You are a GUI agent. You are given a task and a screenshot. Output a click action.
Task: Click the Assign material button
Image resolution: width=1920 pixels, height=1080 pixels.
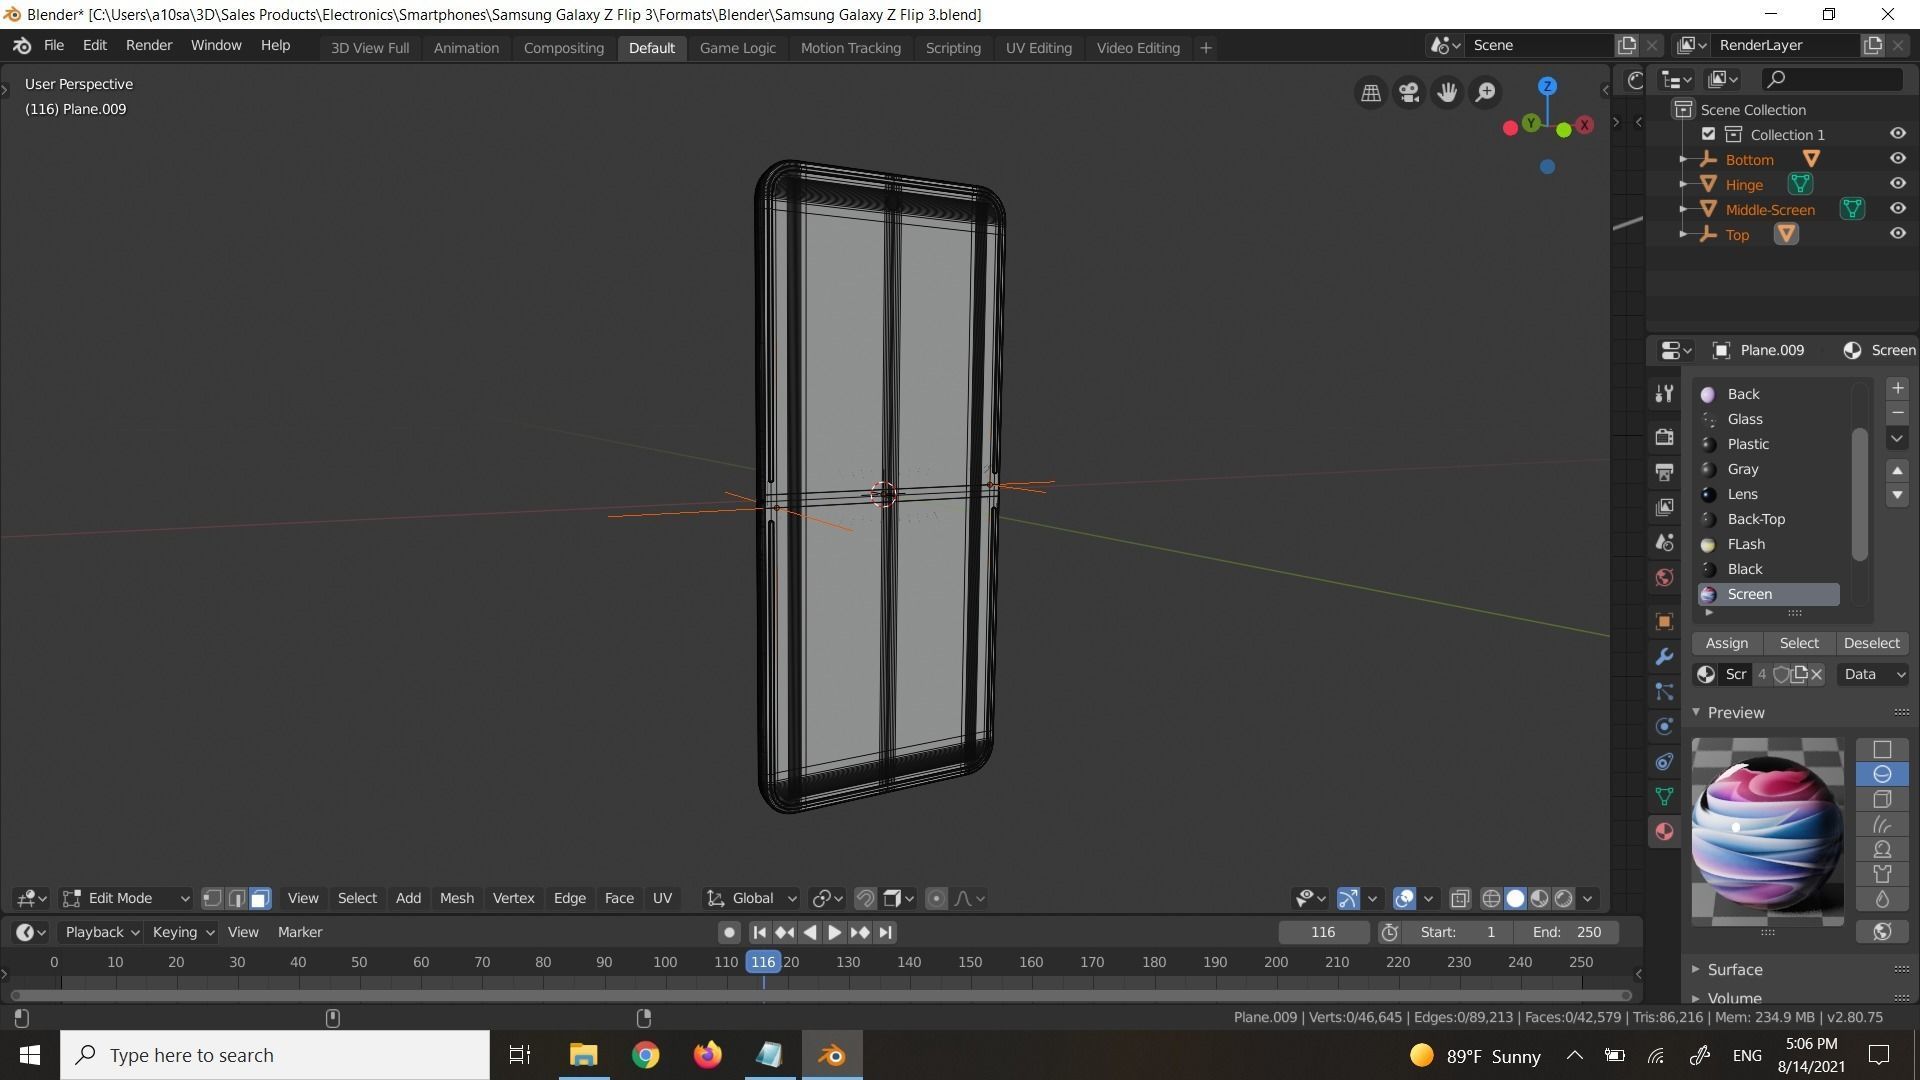(1727, 643)
